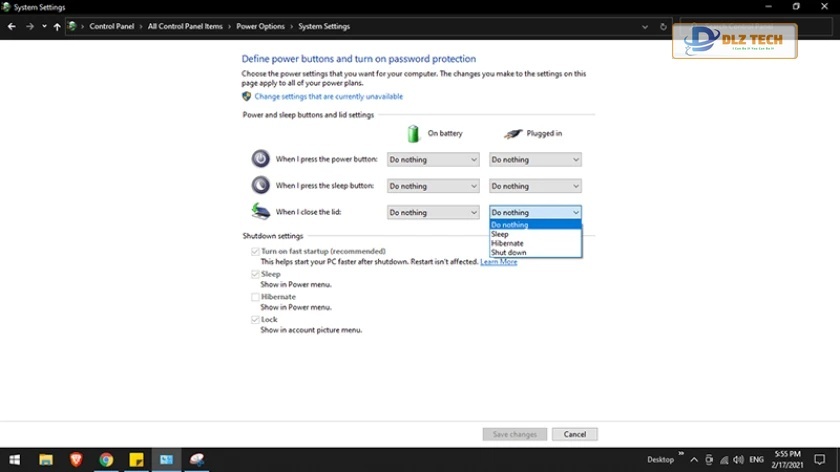Open the Windows Start menu
This screenshot has width=840, height=472.
[x=14, y=460]
